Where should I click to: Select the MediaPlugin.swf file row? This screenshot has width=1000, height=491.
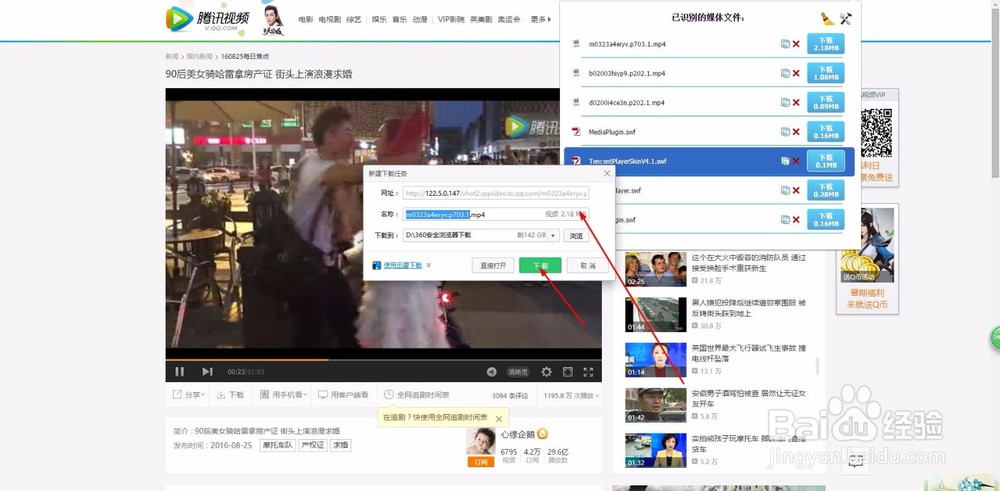pos(709,131)
